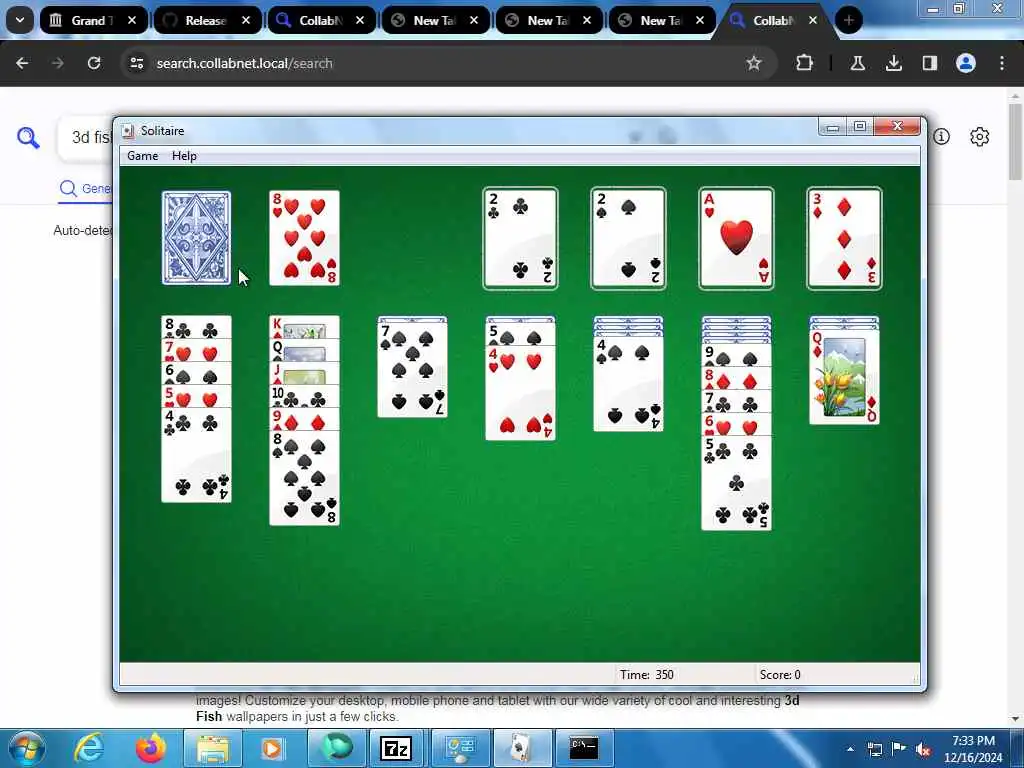Bookmark this page with the star icon
This screenshot has width=1024, height=768.
[754, 63]
